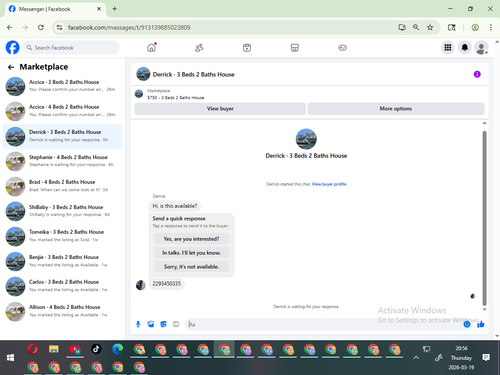Screen dimensions: 500x375
Task: Open the emoji picker in message box
Action: point(467,324)
